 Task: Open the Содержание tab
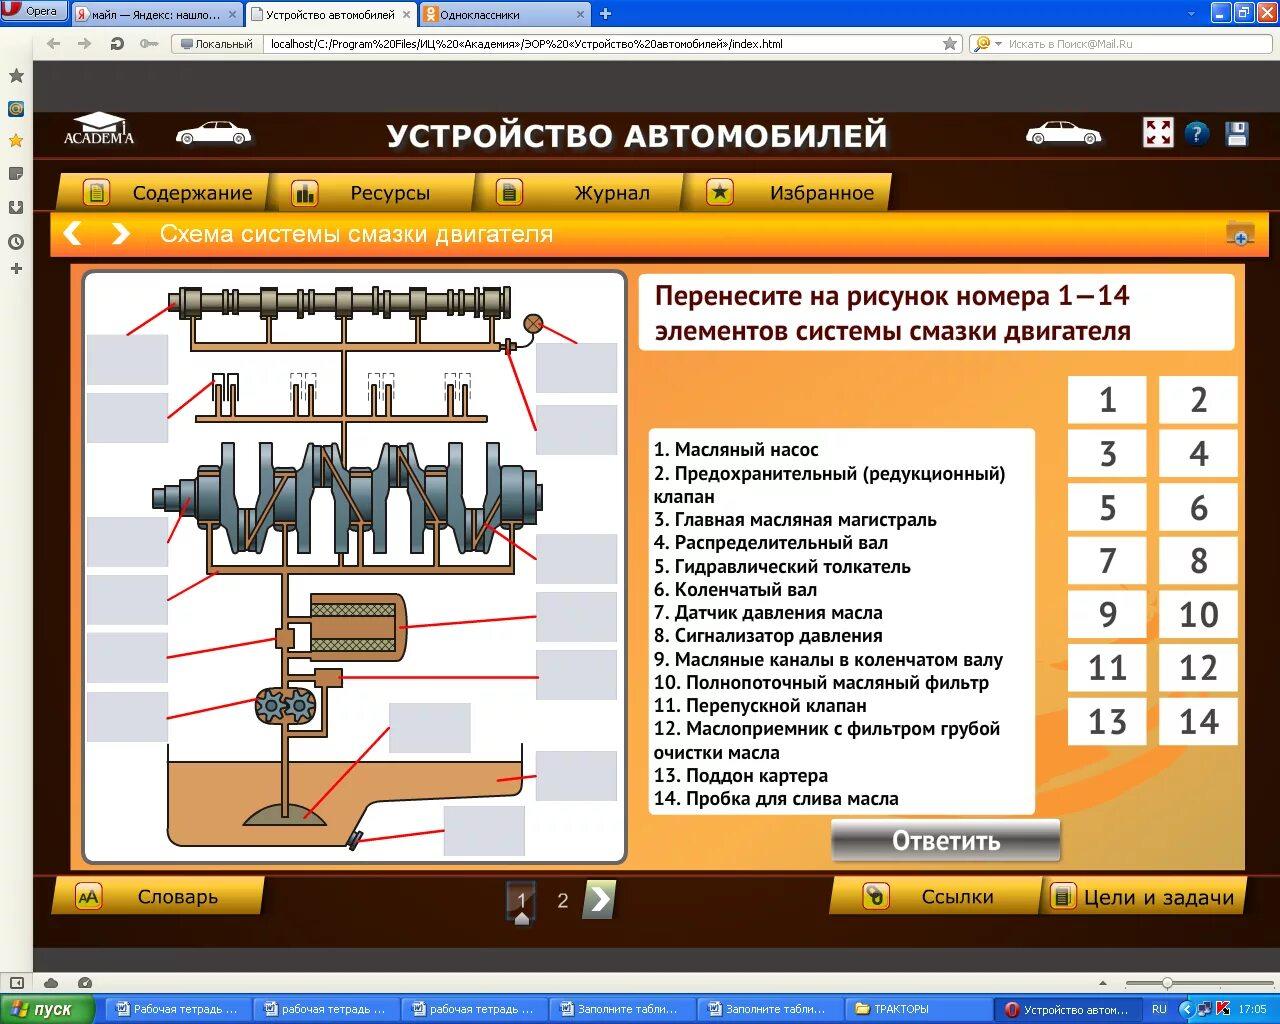coord(168,193)
